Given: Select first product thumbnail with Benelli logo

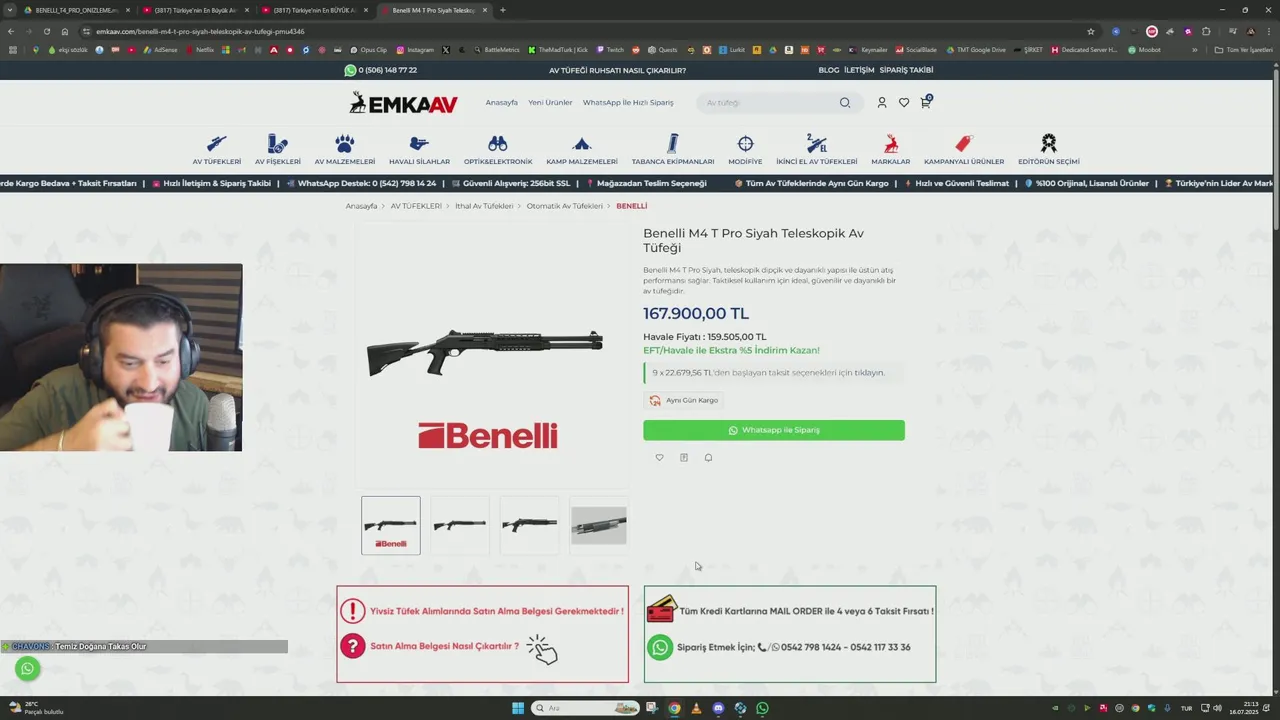Looking at the screenshot, I should coord(391,525).
